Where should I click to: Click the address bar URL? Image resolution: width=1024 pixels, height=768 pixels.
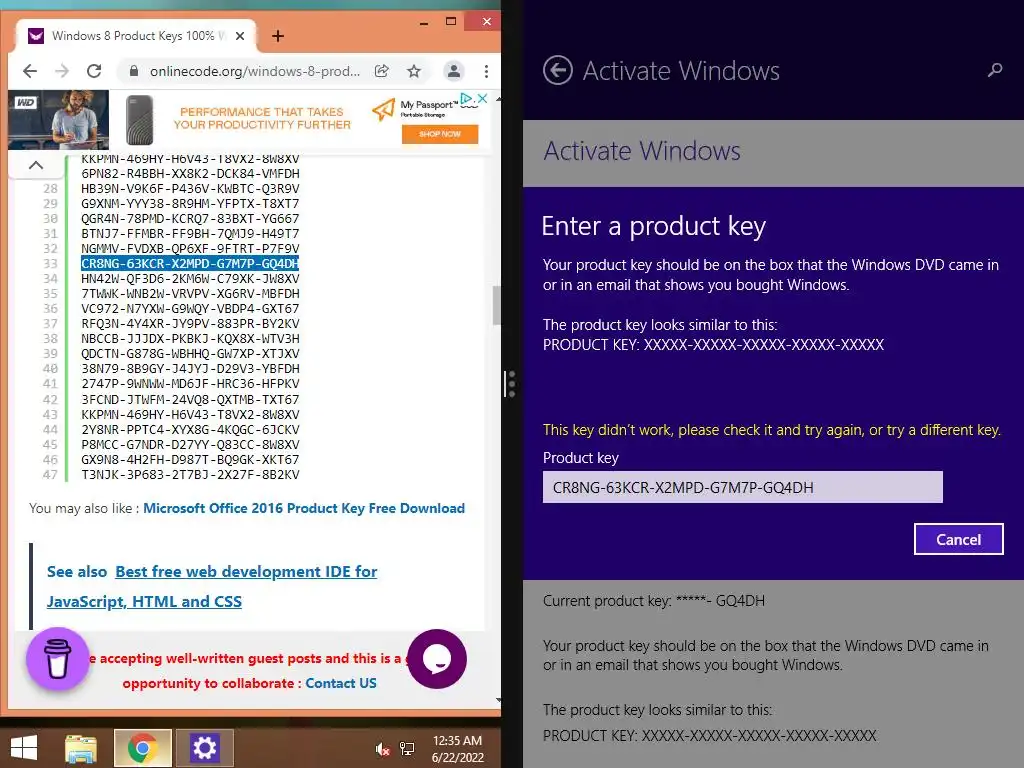click(255, 71)
